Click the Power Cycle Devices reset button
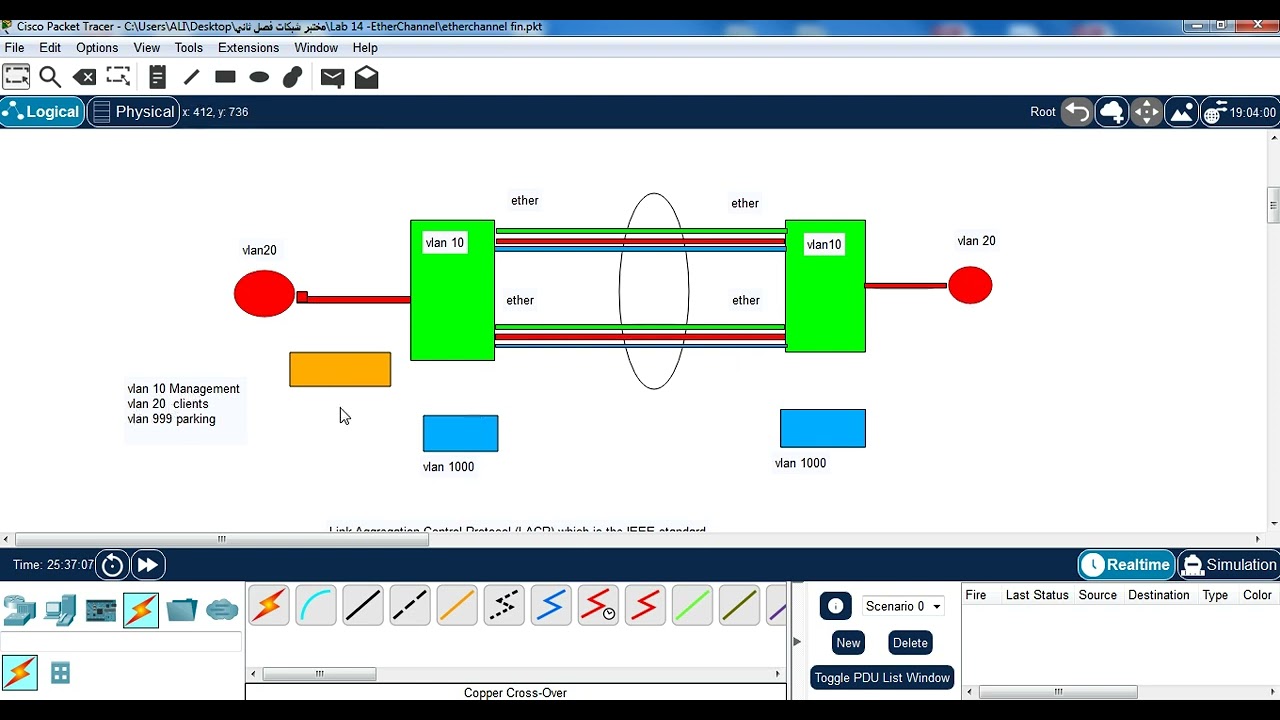This screenshot has height=720, width=1280. (x=113, y=565)
